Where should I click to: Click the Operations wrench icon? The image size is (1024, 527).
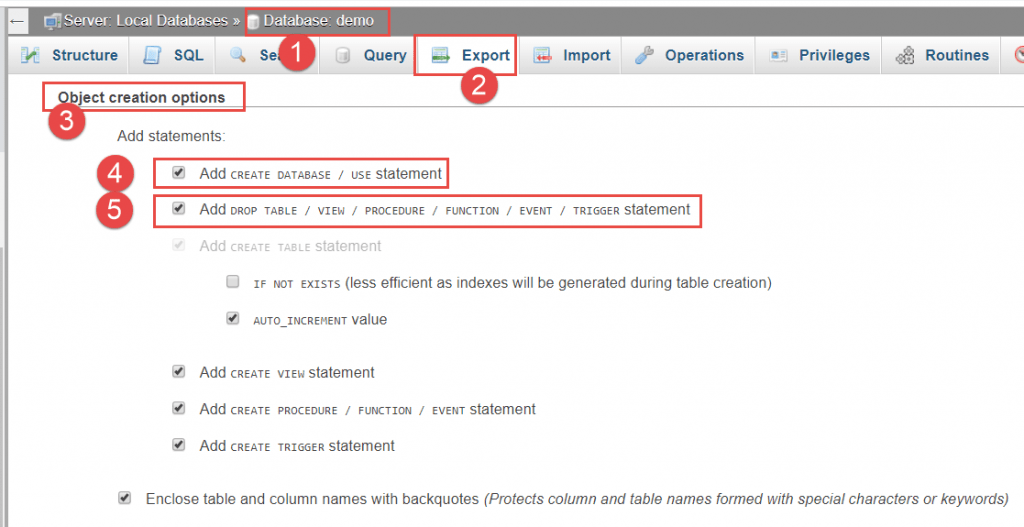pyautogui.click(x=645, y=55)
